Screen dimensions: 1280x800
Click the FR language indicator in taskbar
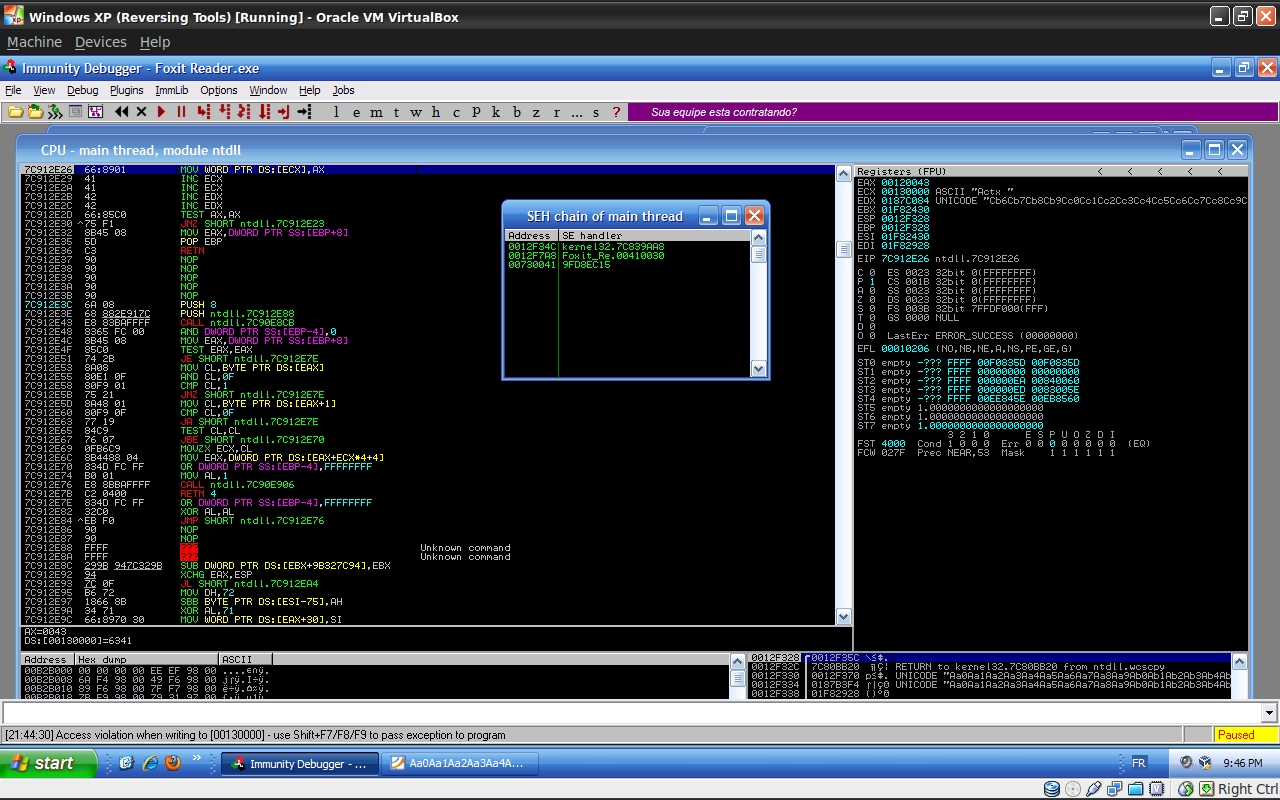pyautogui.click(x=1138, y=763)
